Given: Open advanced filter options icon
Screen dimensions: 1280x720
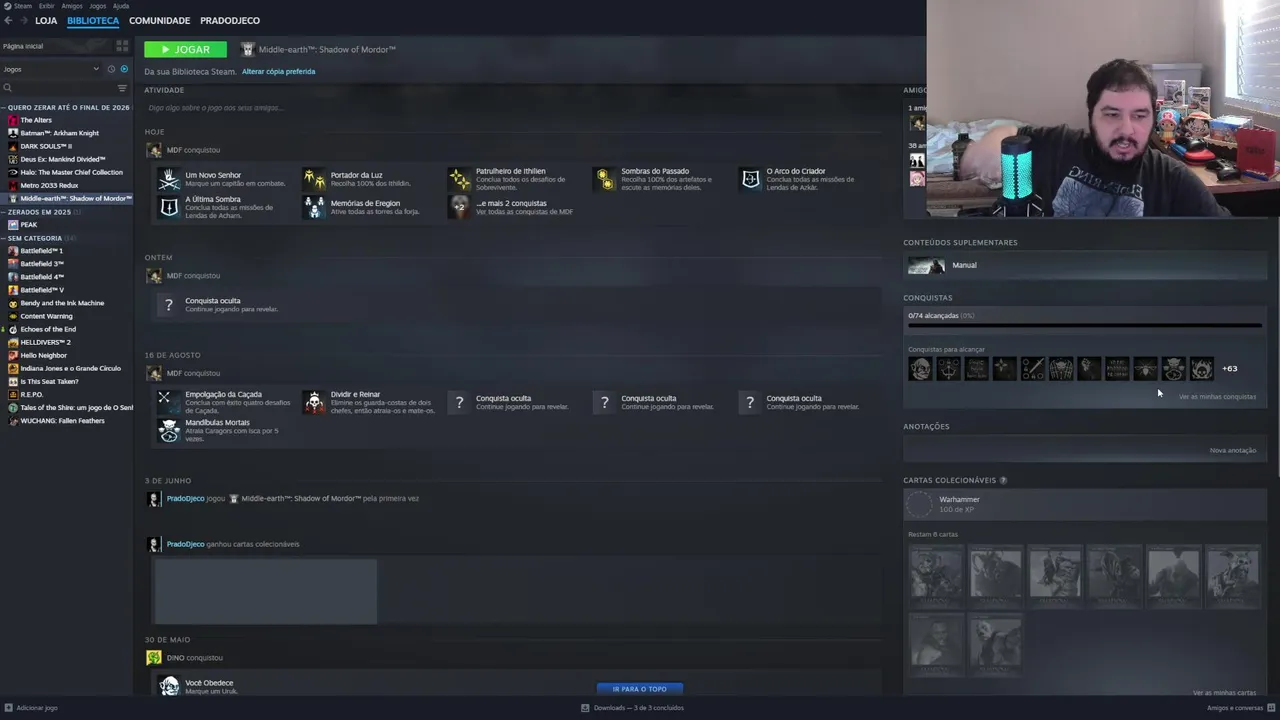Looking at the screenshot, I should [x=123, y=88].
